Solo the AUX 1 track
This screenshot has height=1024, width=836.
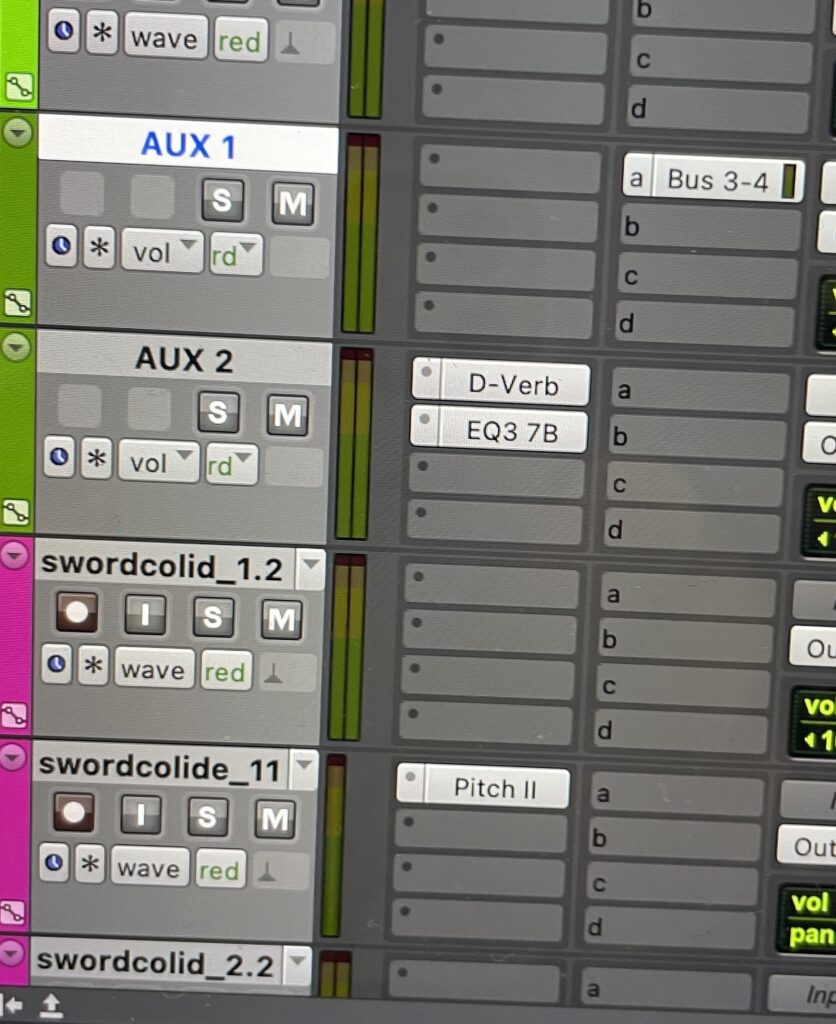pos(222,200)
